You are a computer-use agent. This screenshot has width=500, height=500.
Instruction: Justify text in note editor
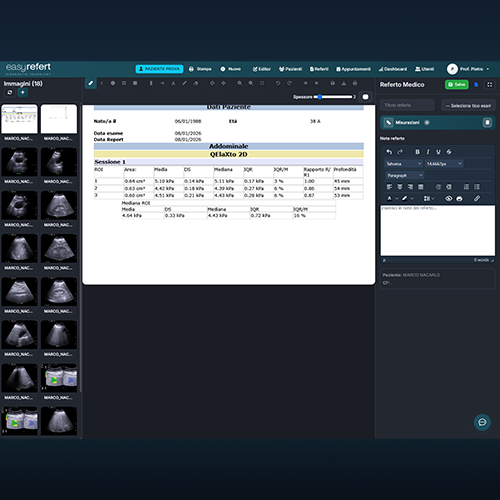pyautogui.click(x=421, y=187)
